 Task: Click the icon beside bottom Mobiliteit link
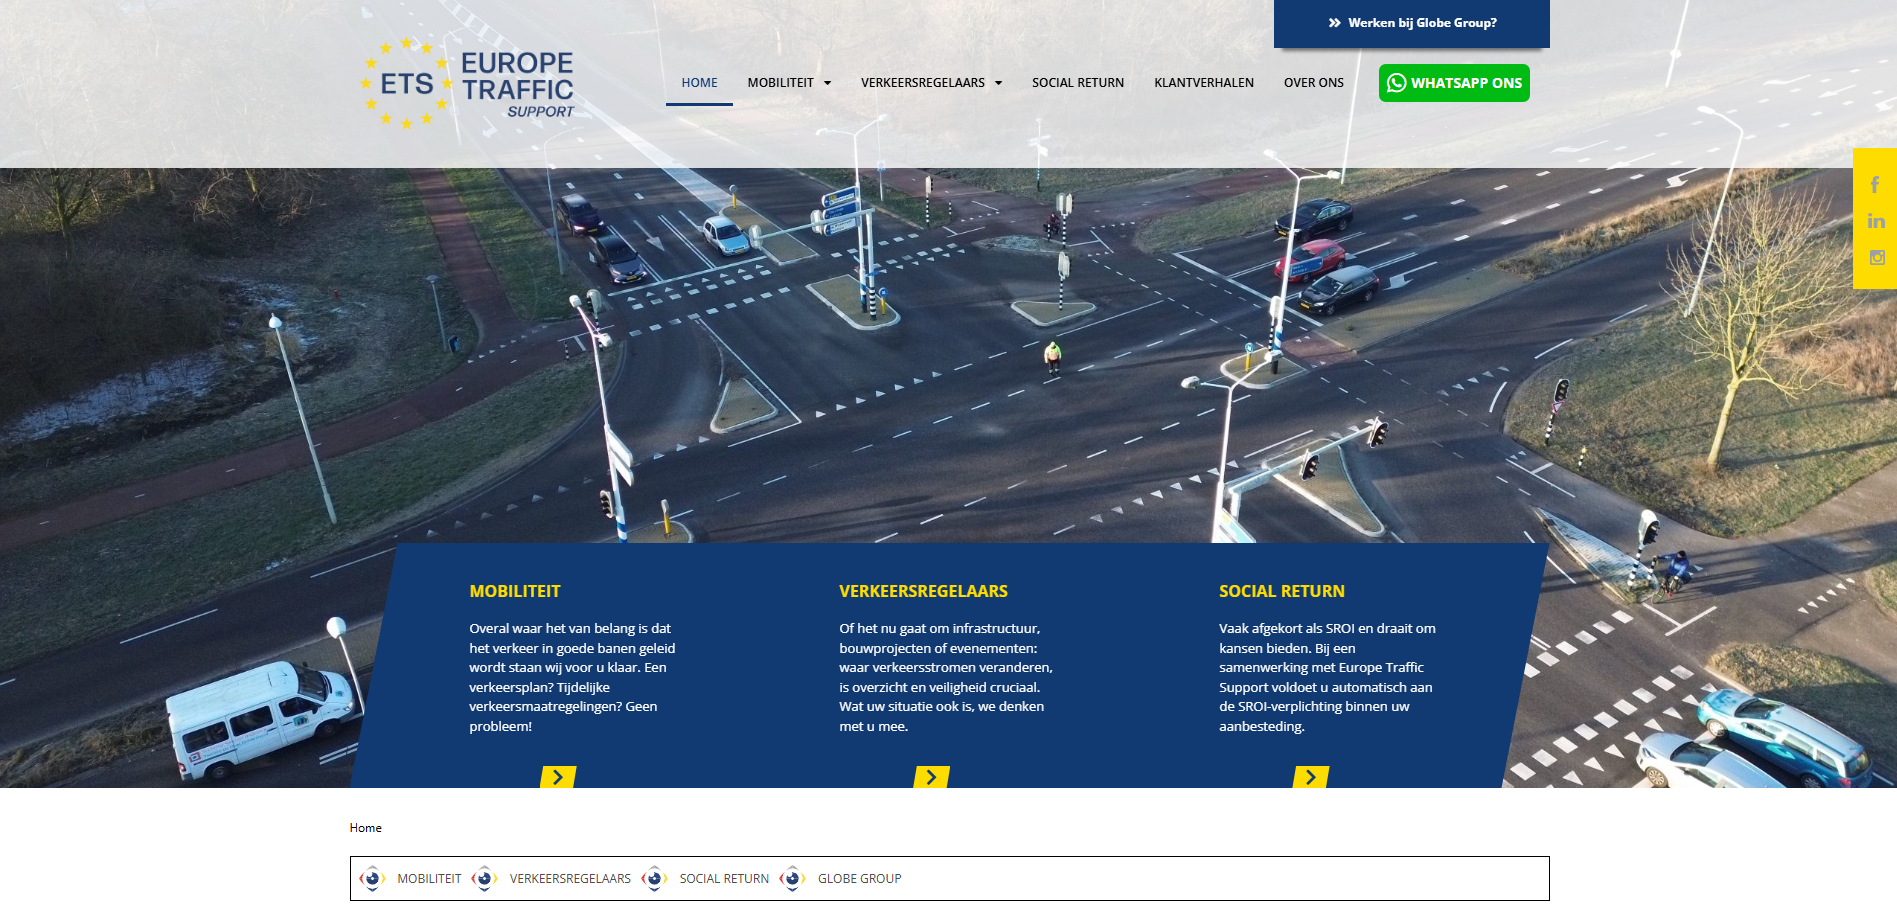pyautogui.click(x=372, y=879)
